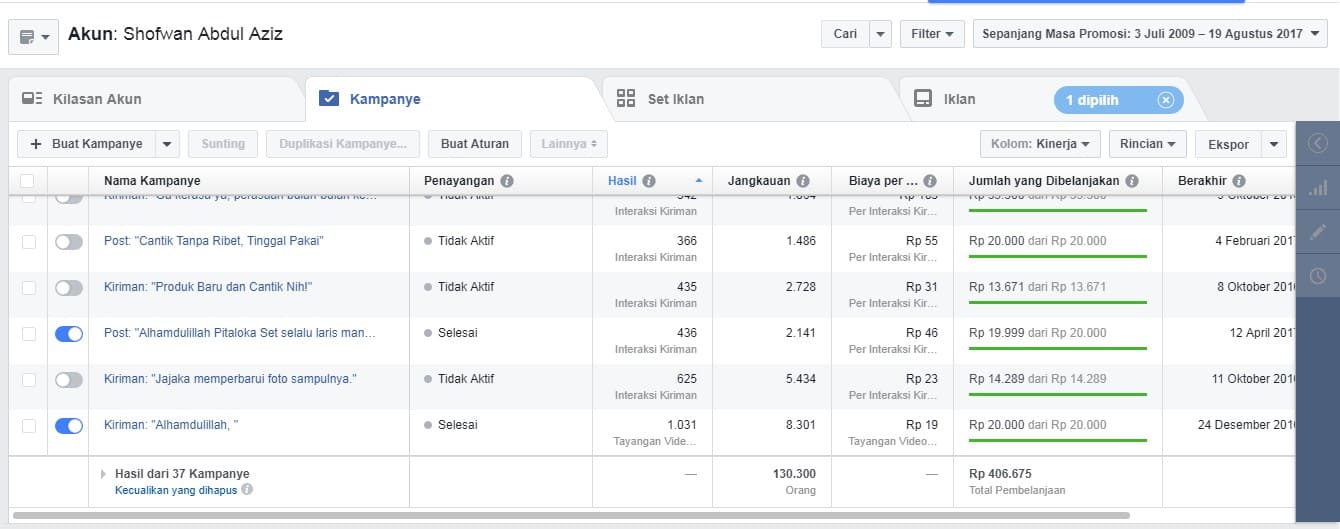
Task: Click spending bar for Rp 14.289 row
Action: [1058, 394]
